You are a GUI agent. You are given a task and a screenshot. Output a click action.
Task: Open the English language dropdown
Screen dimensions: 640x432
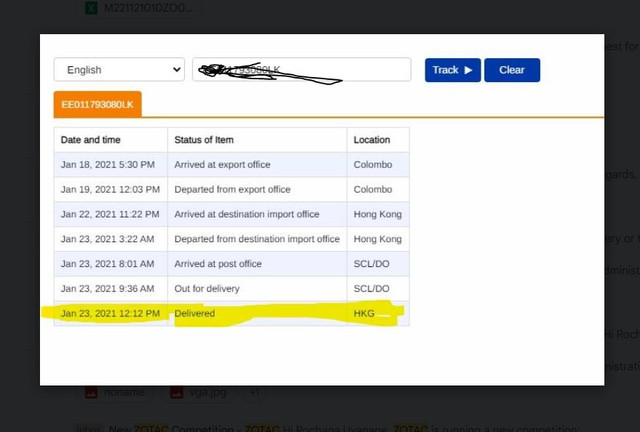(119, 70)
